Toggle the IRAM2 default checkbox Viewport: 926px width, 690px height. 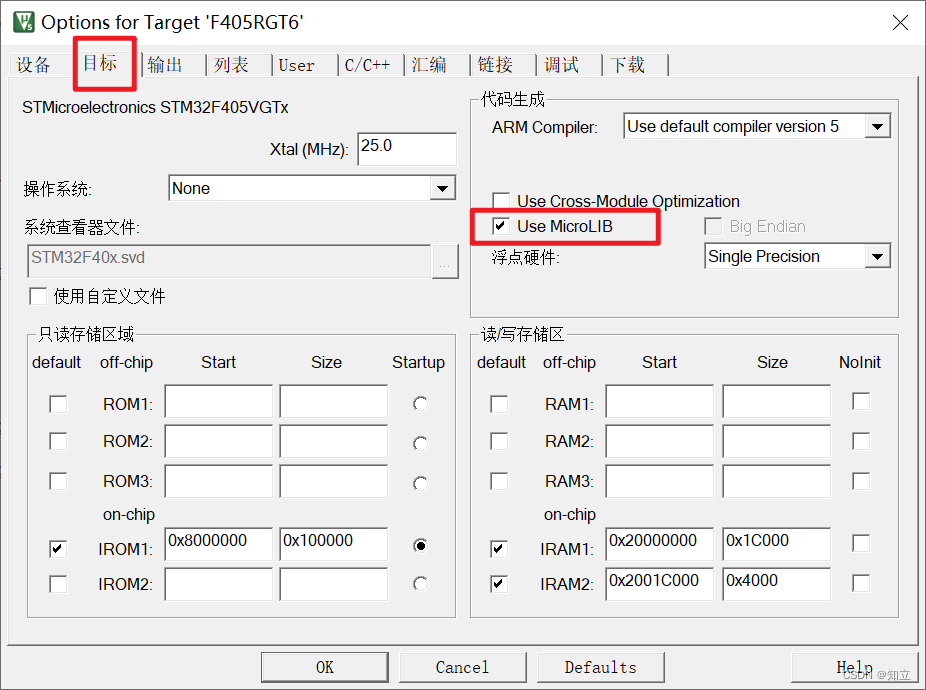click(x=499, y=584)
